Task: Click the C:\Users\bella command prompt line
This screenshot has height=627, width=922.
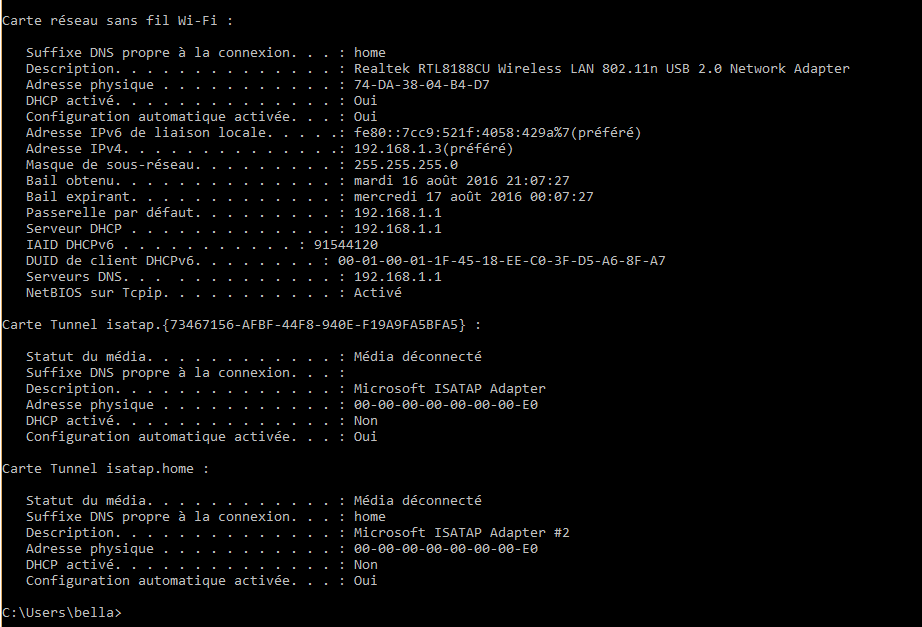Action: [62, 612]
